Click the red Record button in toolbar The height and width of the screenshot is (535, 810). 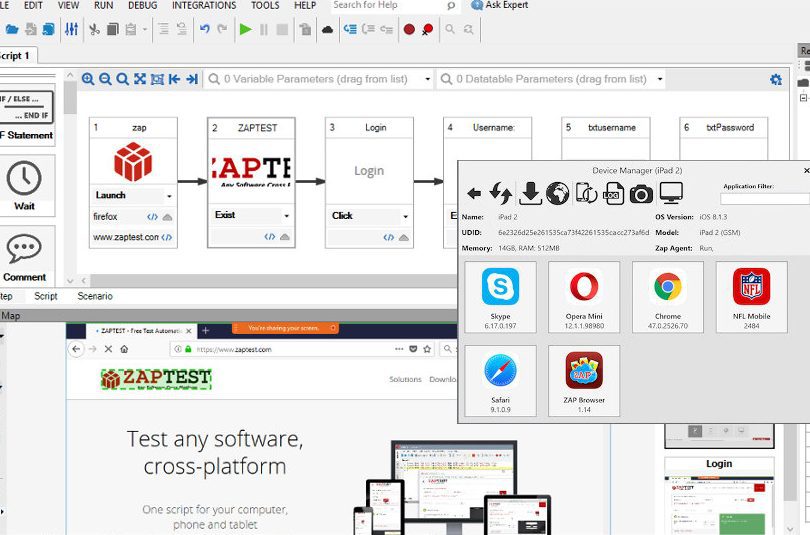click(409, 30)
